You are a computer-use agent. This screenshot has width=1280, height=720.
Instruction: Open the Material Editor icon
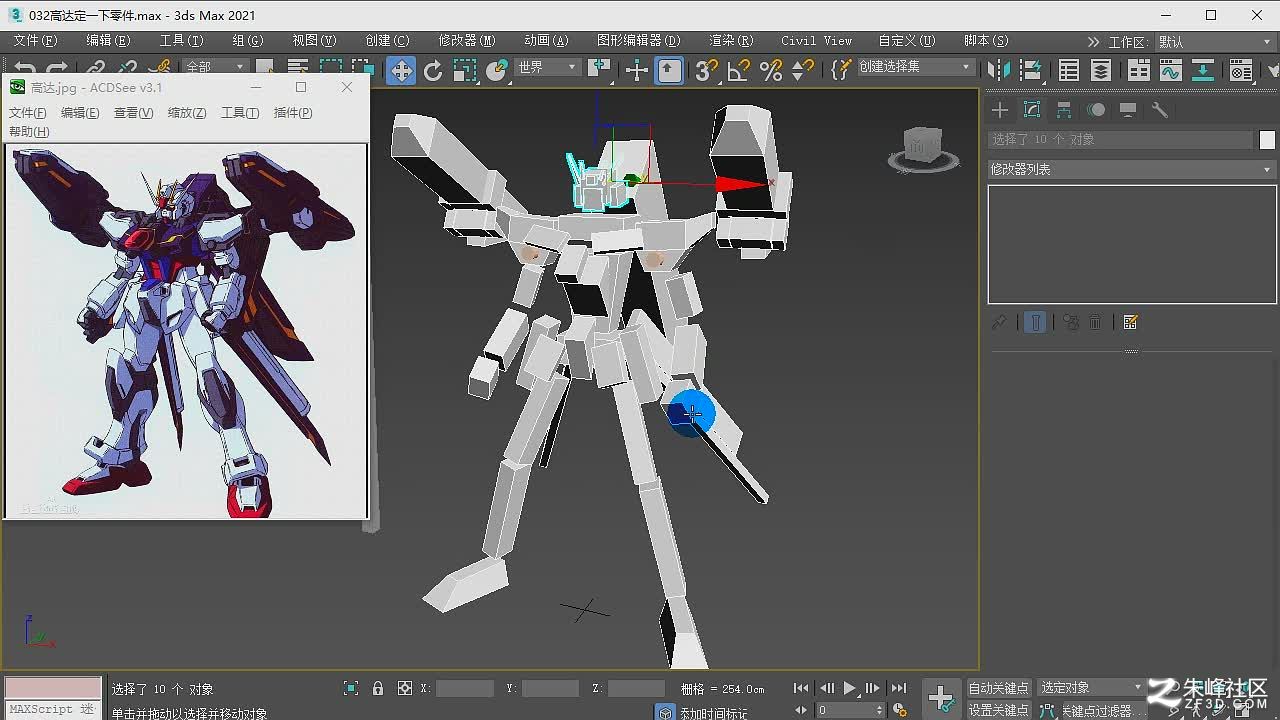(x=1241, y=70)
